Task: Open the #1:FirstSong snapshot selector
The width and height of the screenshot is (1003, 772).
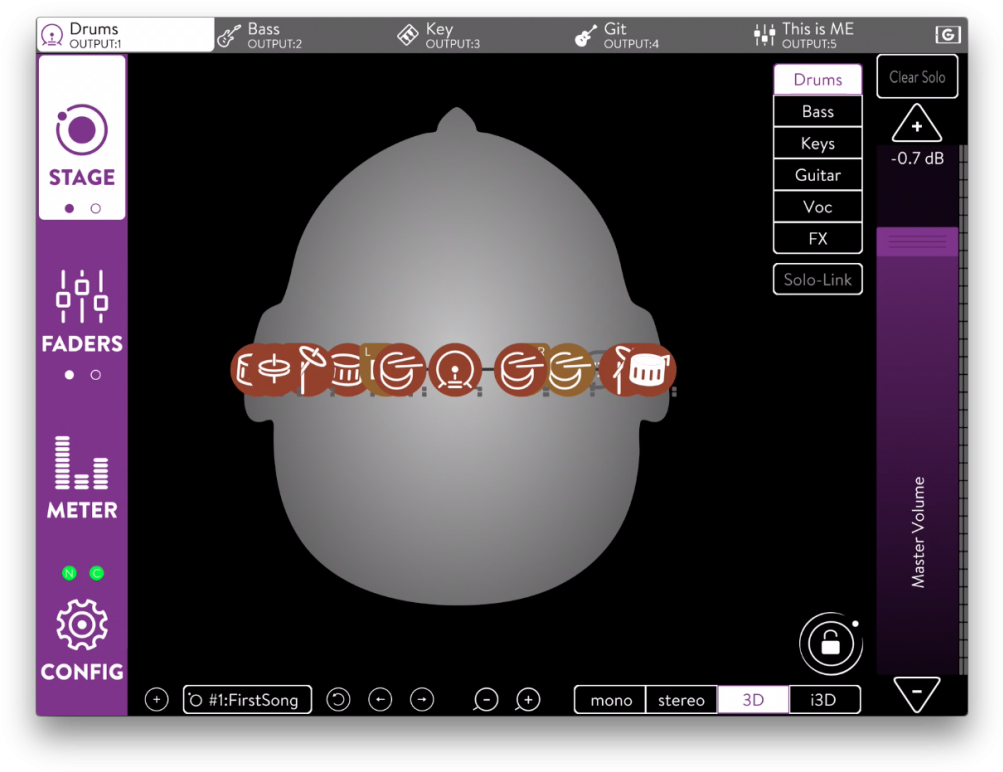Action: (247, 700)
